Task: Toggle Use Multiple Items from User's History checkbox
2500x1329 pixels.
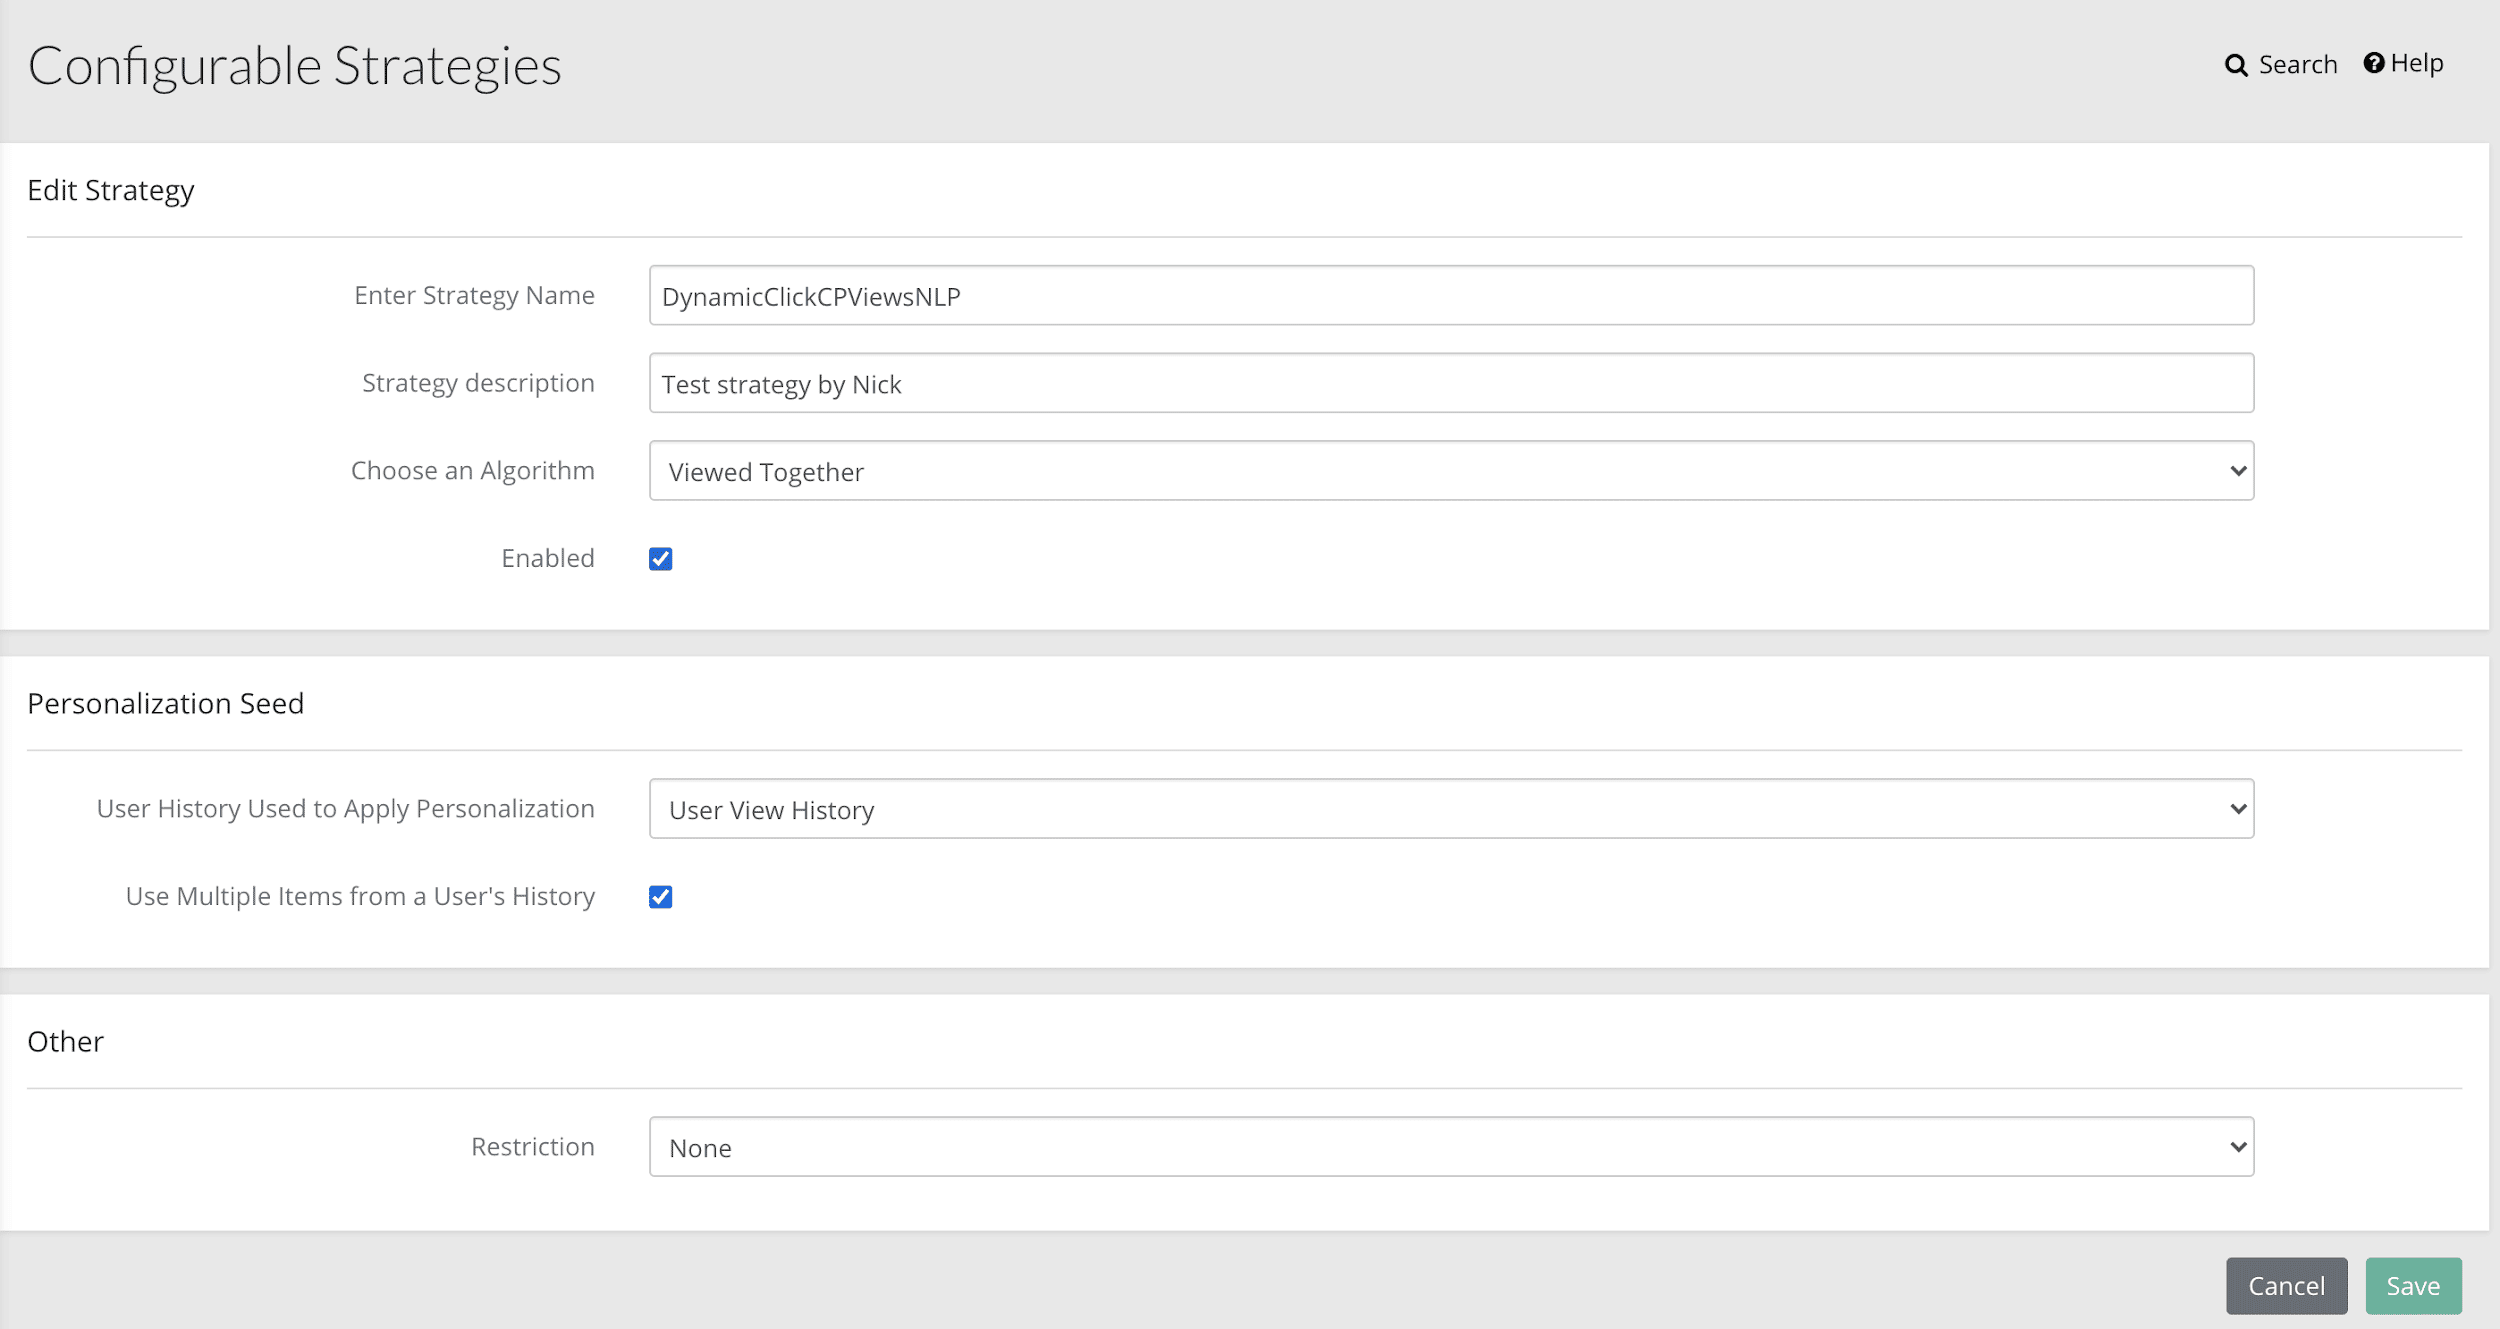Action: tap(661, 896)
